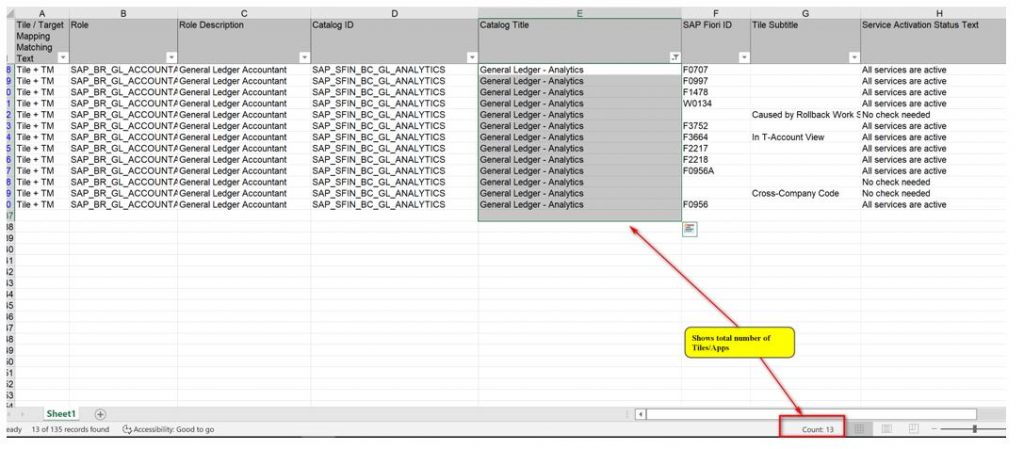Select the cell containing F1478
Viewport: 1024px width, 449px height.
pyautogui.click(x=716, y=92)
